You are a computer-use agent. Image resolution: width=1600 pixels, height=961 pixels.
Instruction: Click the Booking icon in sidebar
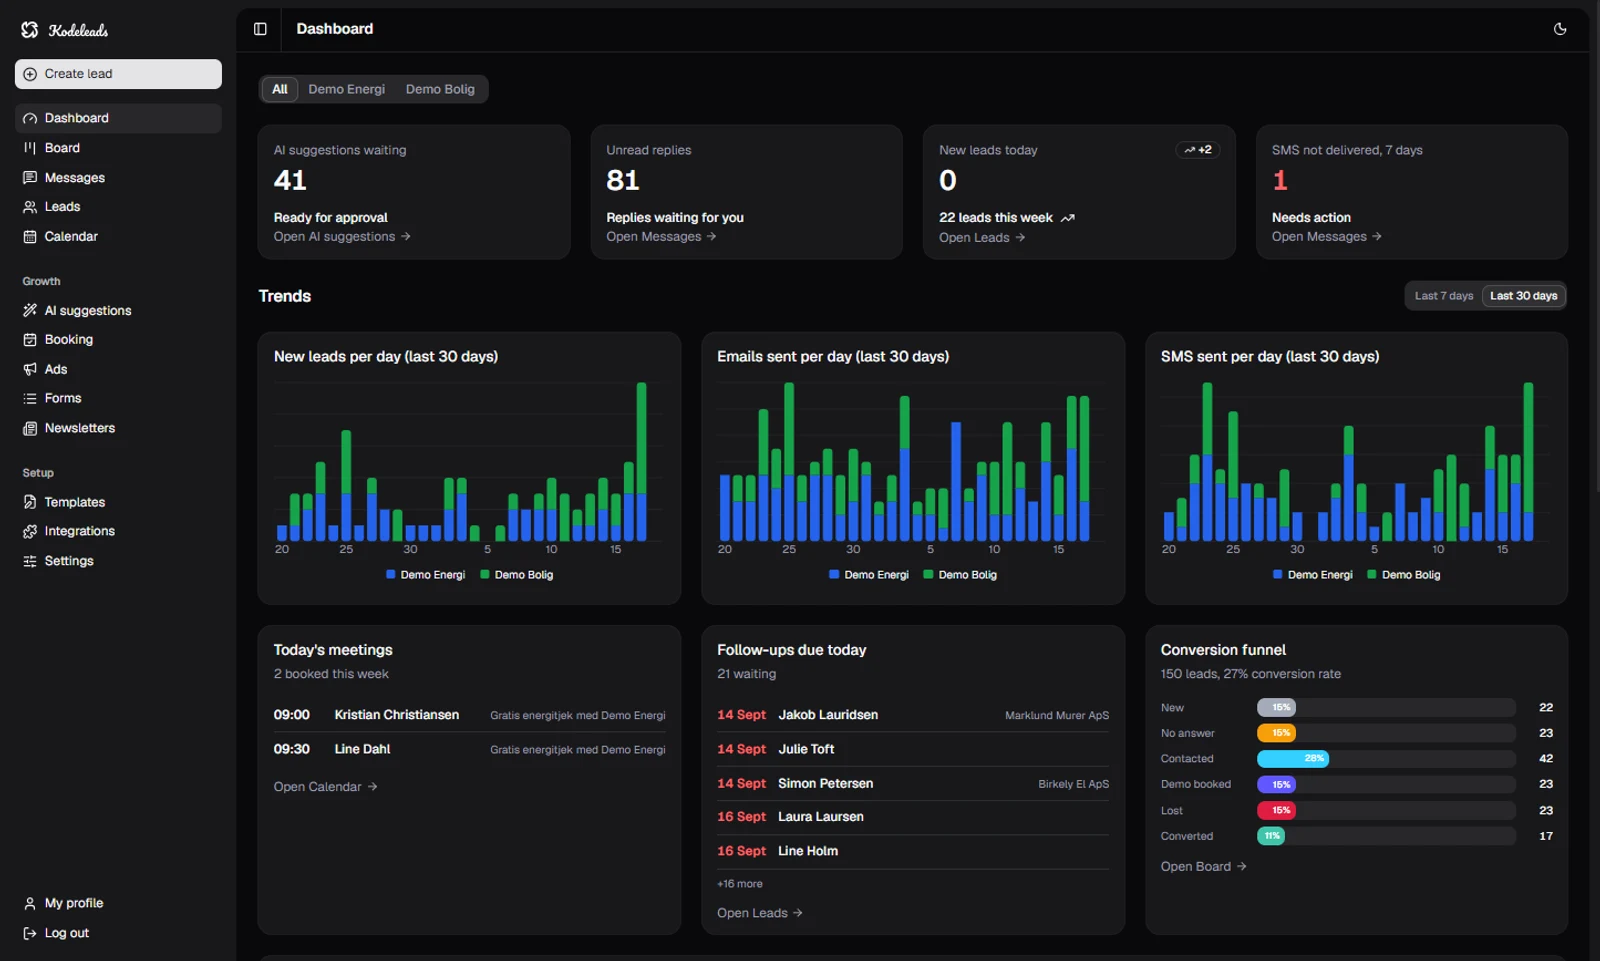[30, 340]
